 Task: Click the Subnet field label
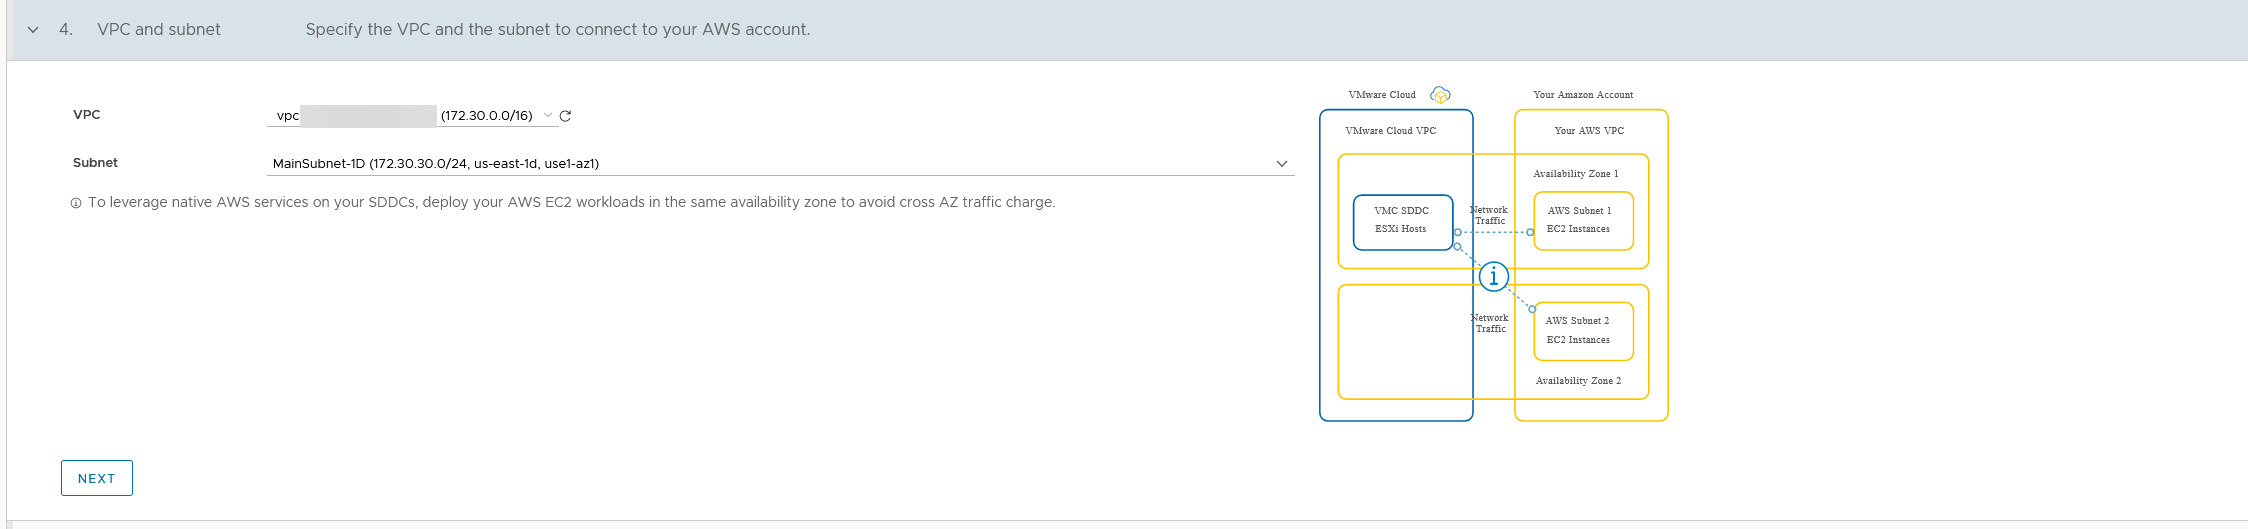95,162
